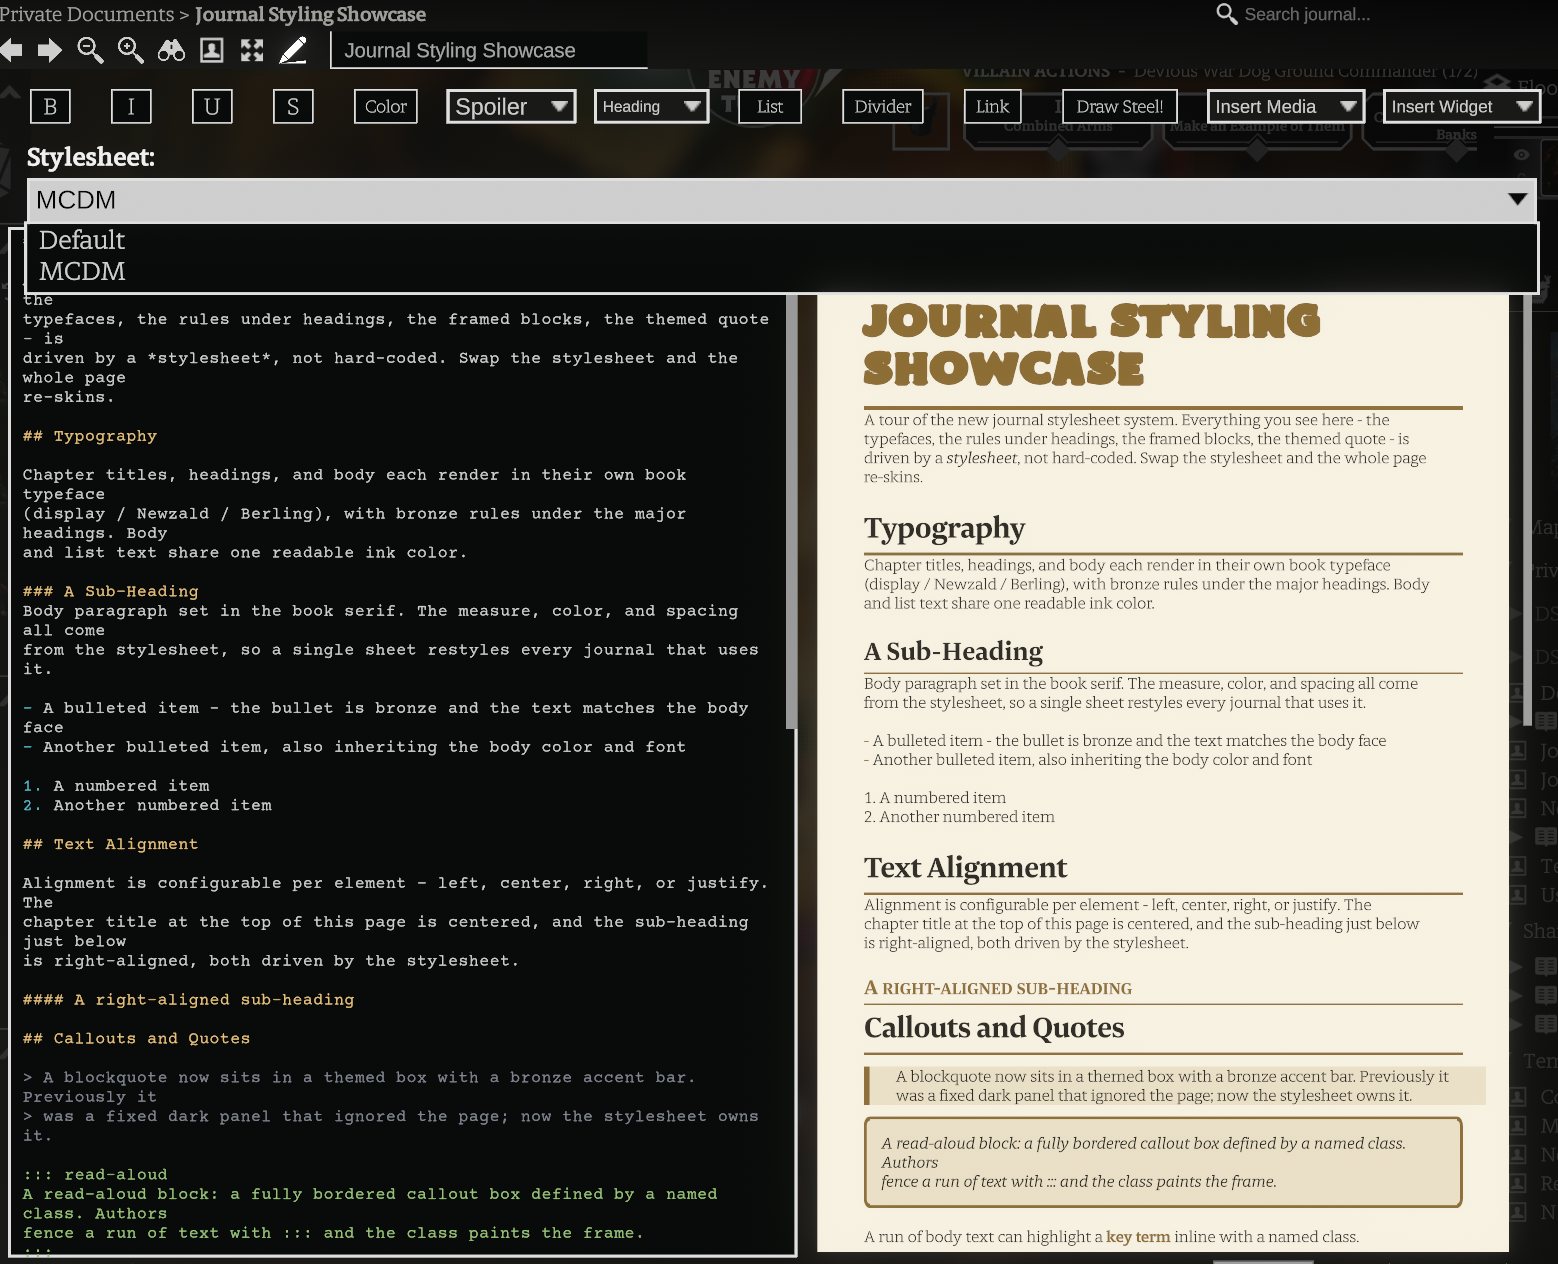Click the List button
1558x1264 pixels.
point(770,107)
